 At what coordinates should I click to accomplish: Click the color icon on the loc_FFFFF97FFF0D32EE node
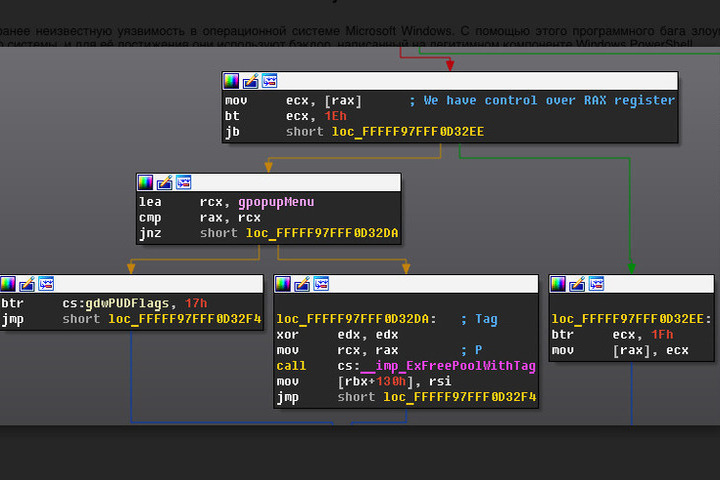558,284
